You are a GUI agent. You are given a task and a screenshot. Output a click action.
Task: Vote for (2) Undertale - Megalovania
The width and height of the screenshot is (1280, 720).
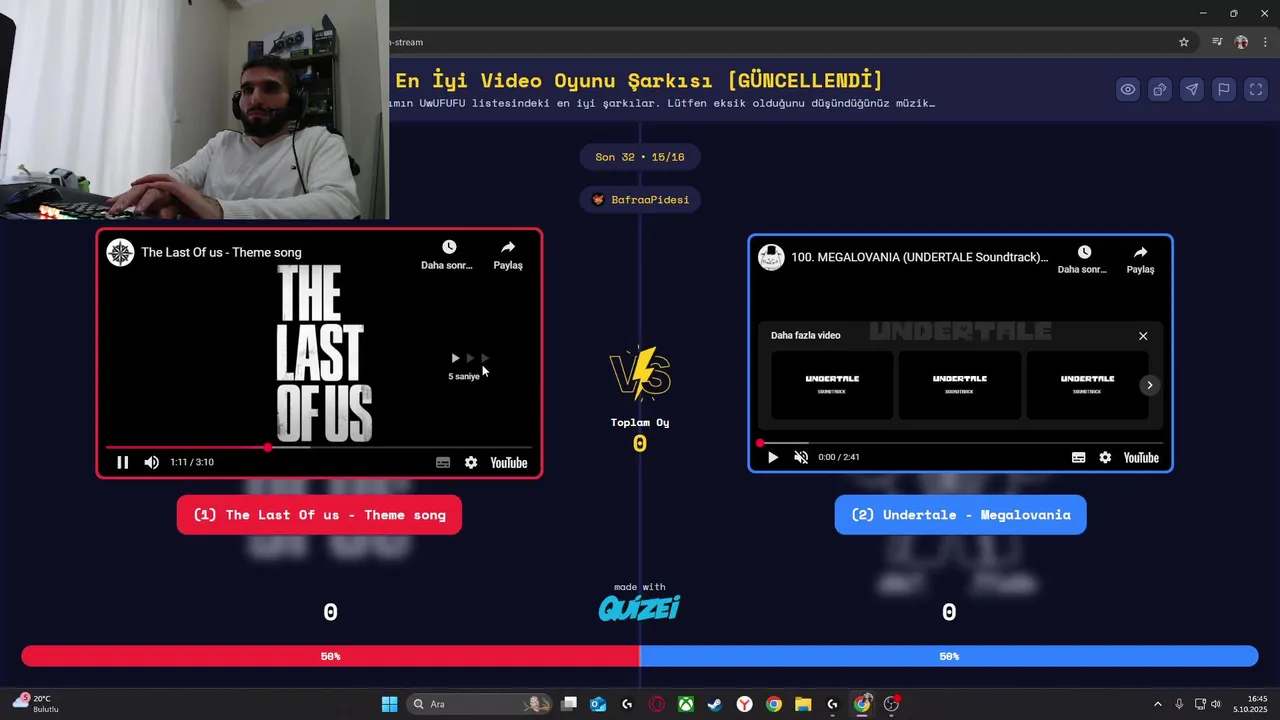coord(960,515)
